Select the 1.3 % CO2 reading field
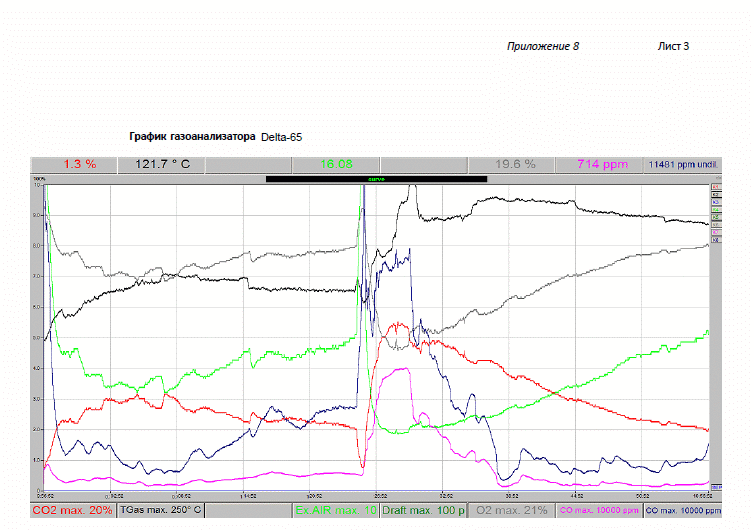Screen dimensions: 754x530 coord(80,164)
